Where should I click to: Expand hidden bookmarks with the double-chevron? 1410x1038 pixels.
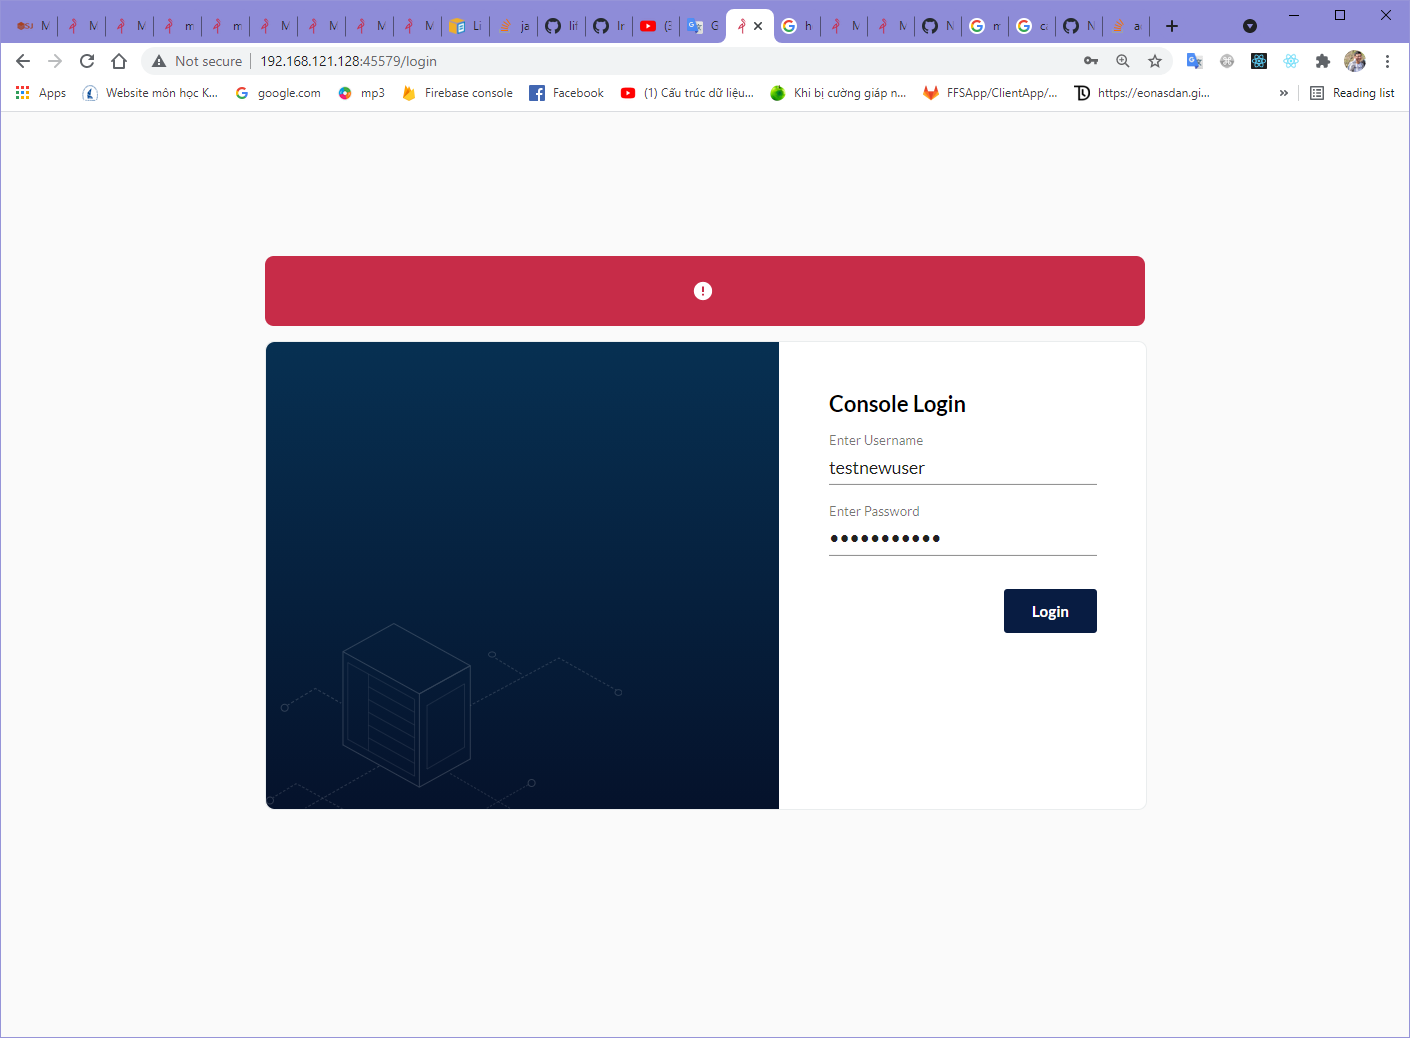tap(1284, 92)
